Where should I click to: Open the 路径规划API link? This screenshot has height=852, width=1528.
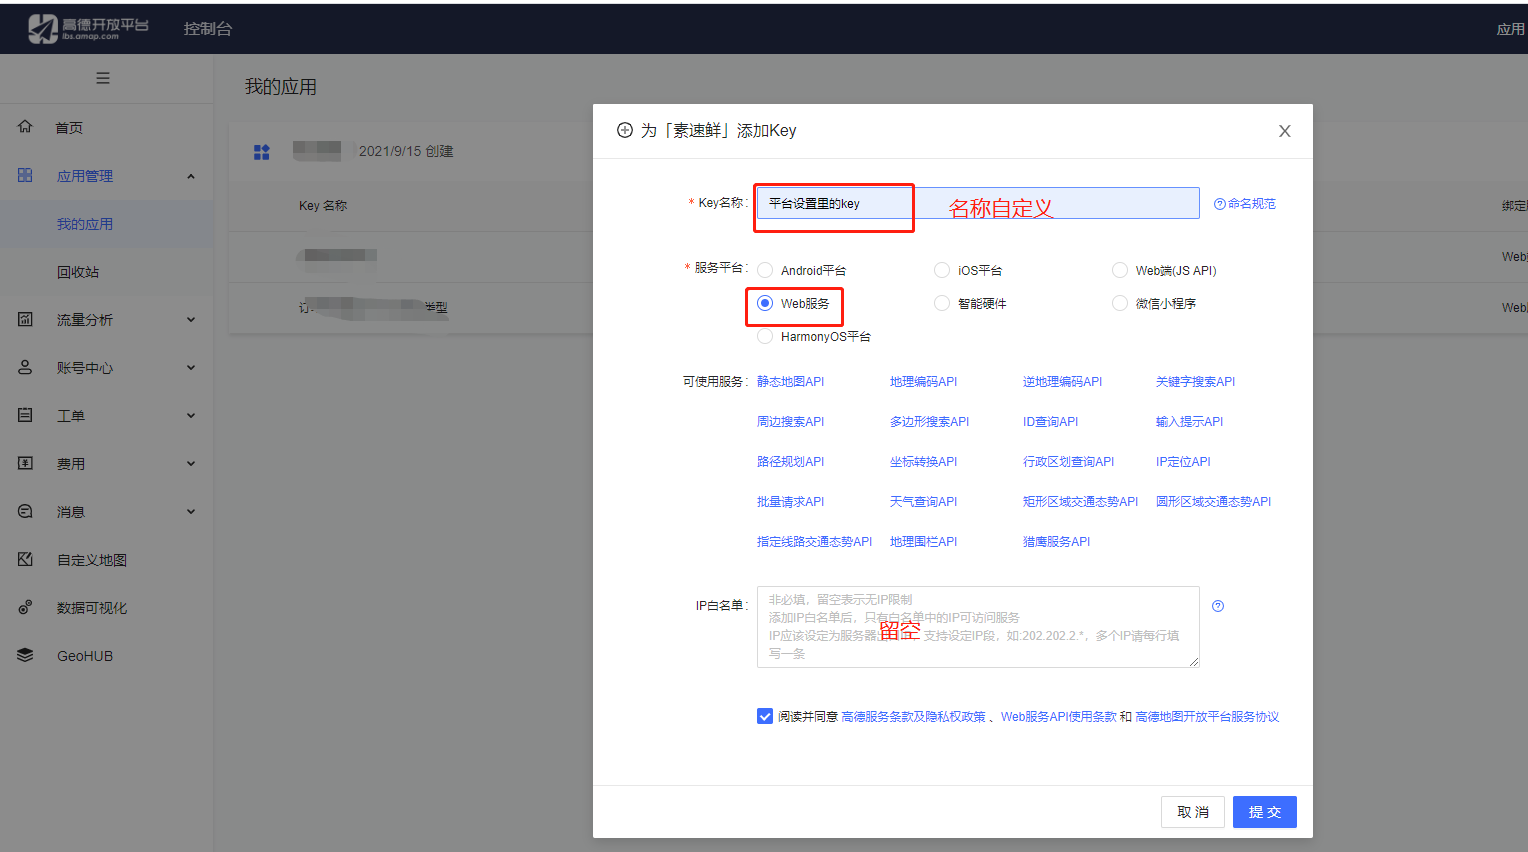(x=790, y=461)
